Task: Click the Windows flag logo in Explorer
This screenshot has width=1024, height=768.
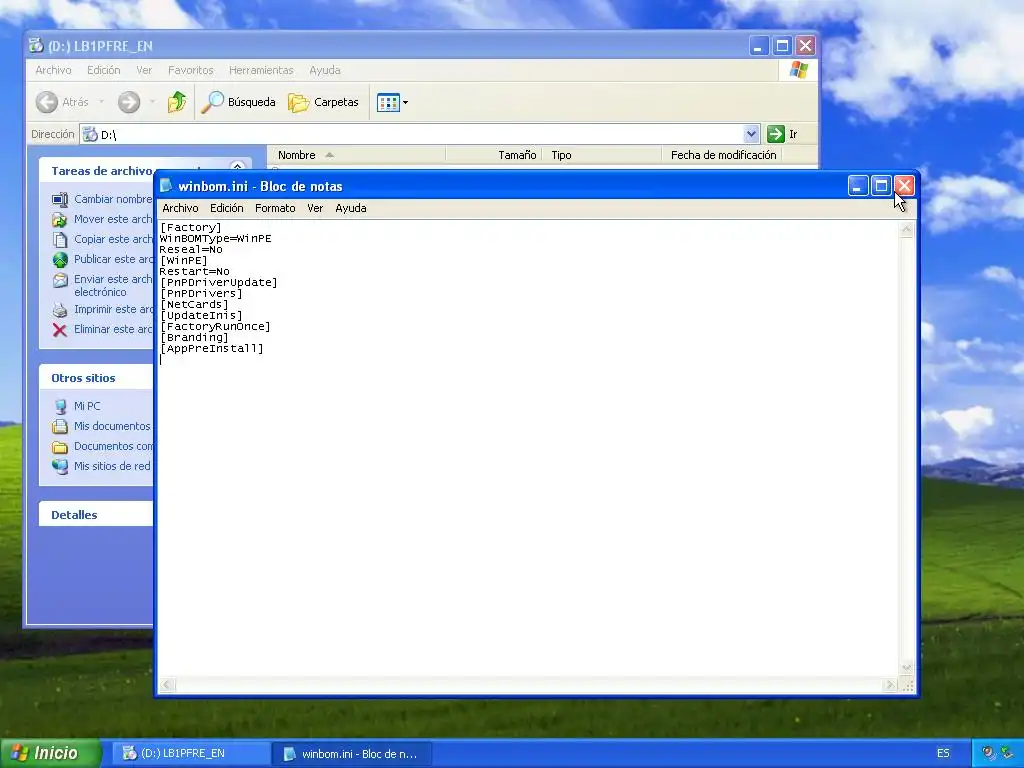Action: (x=799, y=70)
